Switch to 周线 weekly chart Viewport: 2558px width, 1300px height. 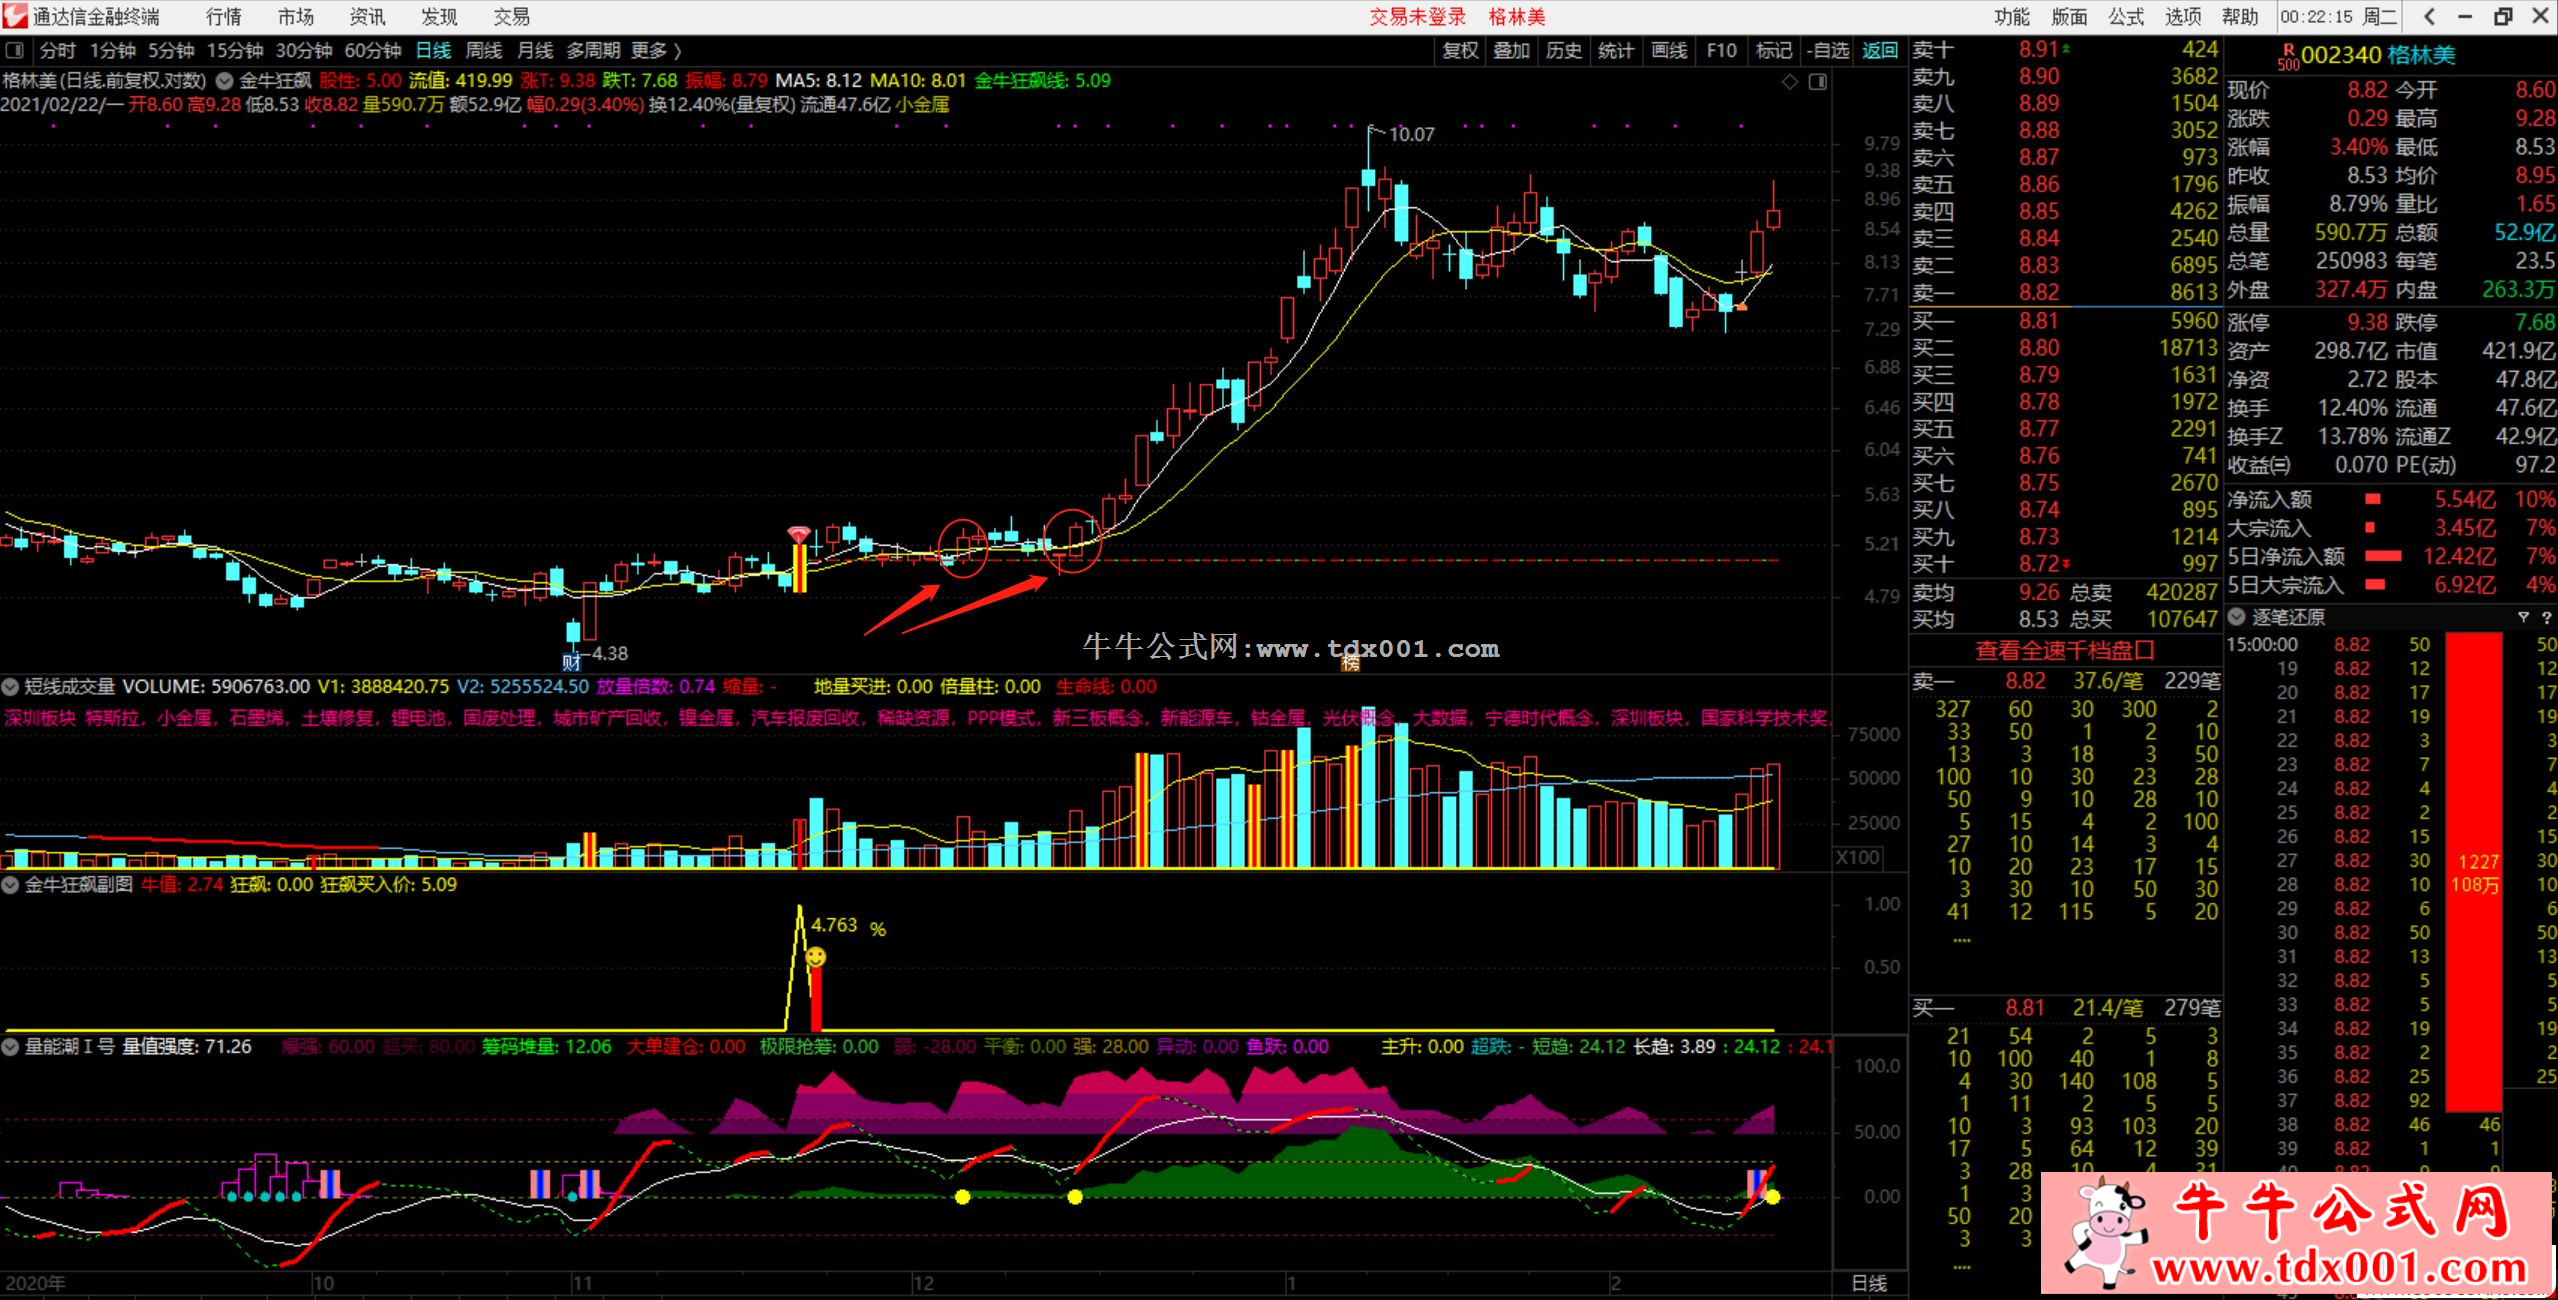pyautogui.click(x=484, y=50)
